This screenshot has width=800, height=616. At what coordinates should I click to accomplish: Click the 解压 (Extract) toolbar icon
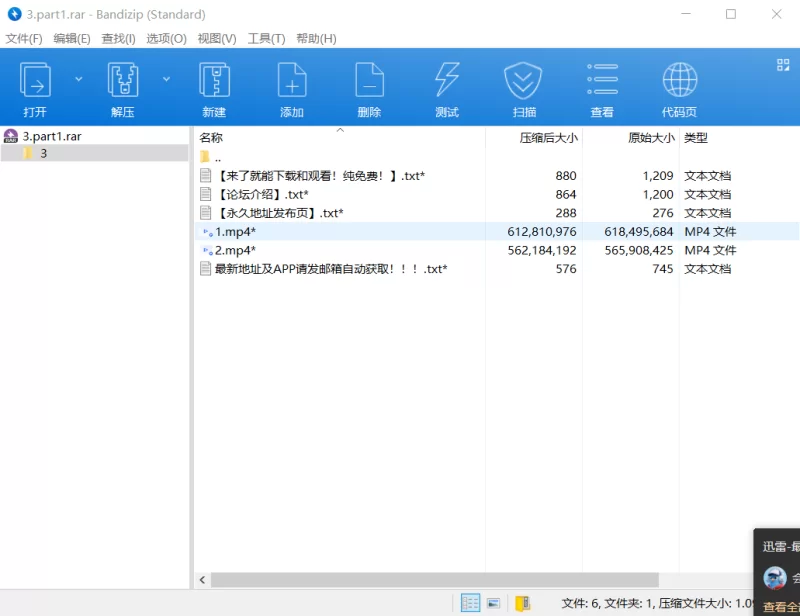122,80
